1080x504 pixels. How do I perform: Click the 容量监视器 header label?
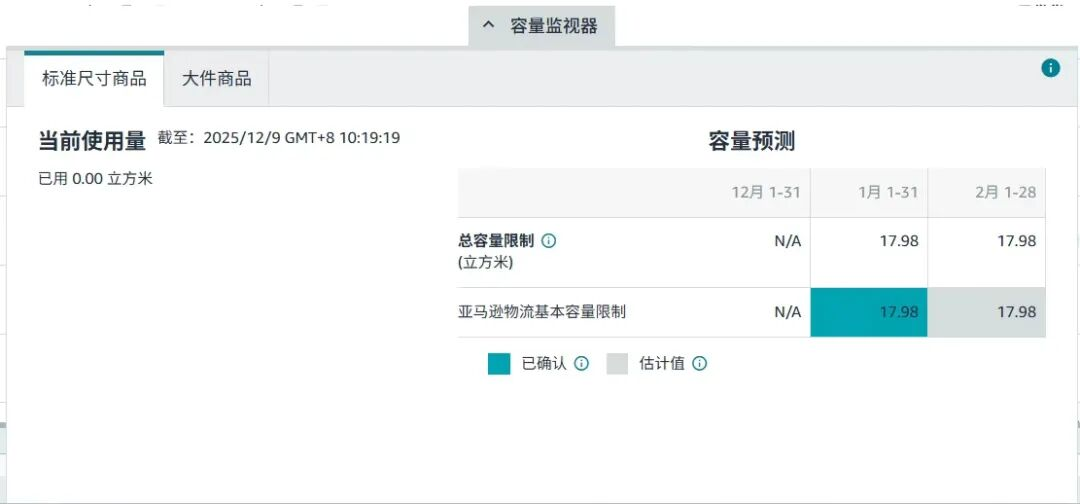[x=554, y=26]
